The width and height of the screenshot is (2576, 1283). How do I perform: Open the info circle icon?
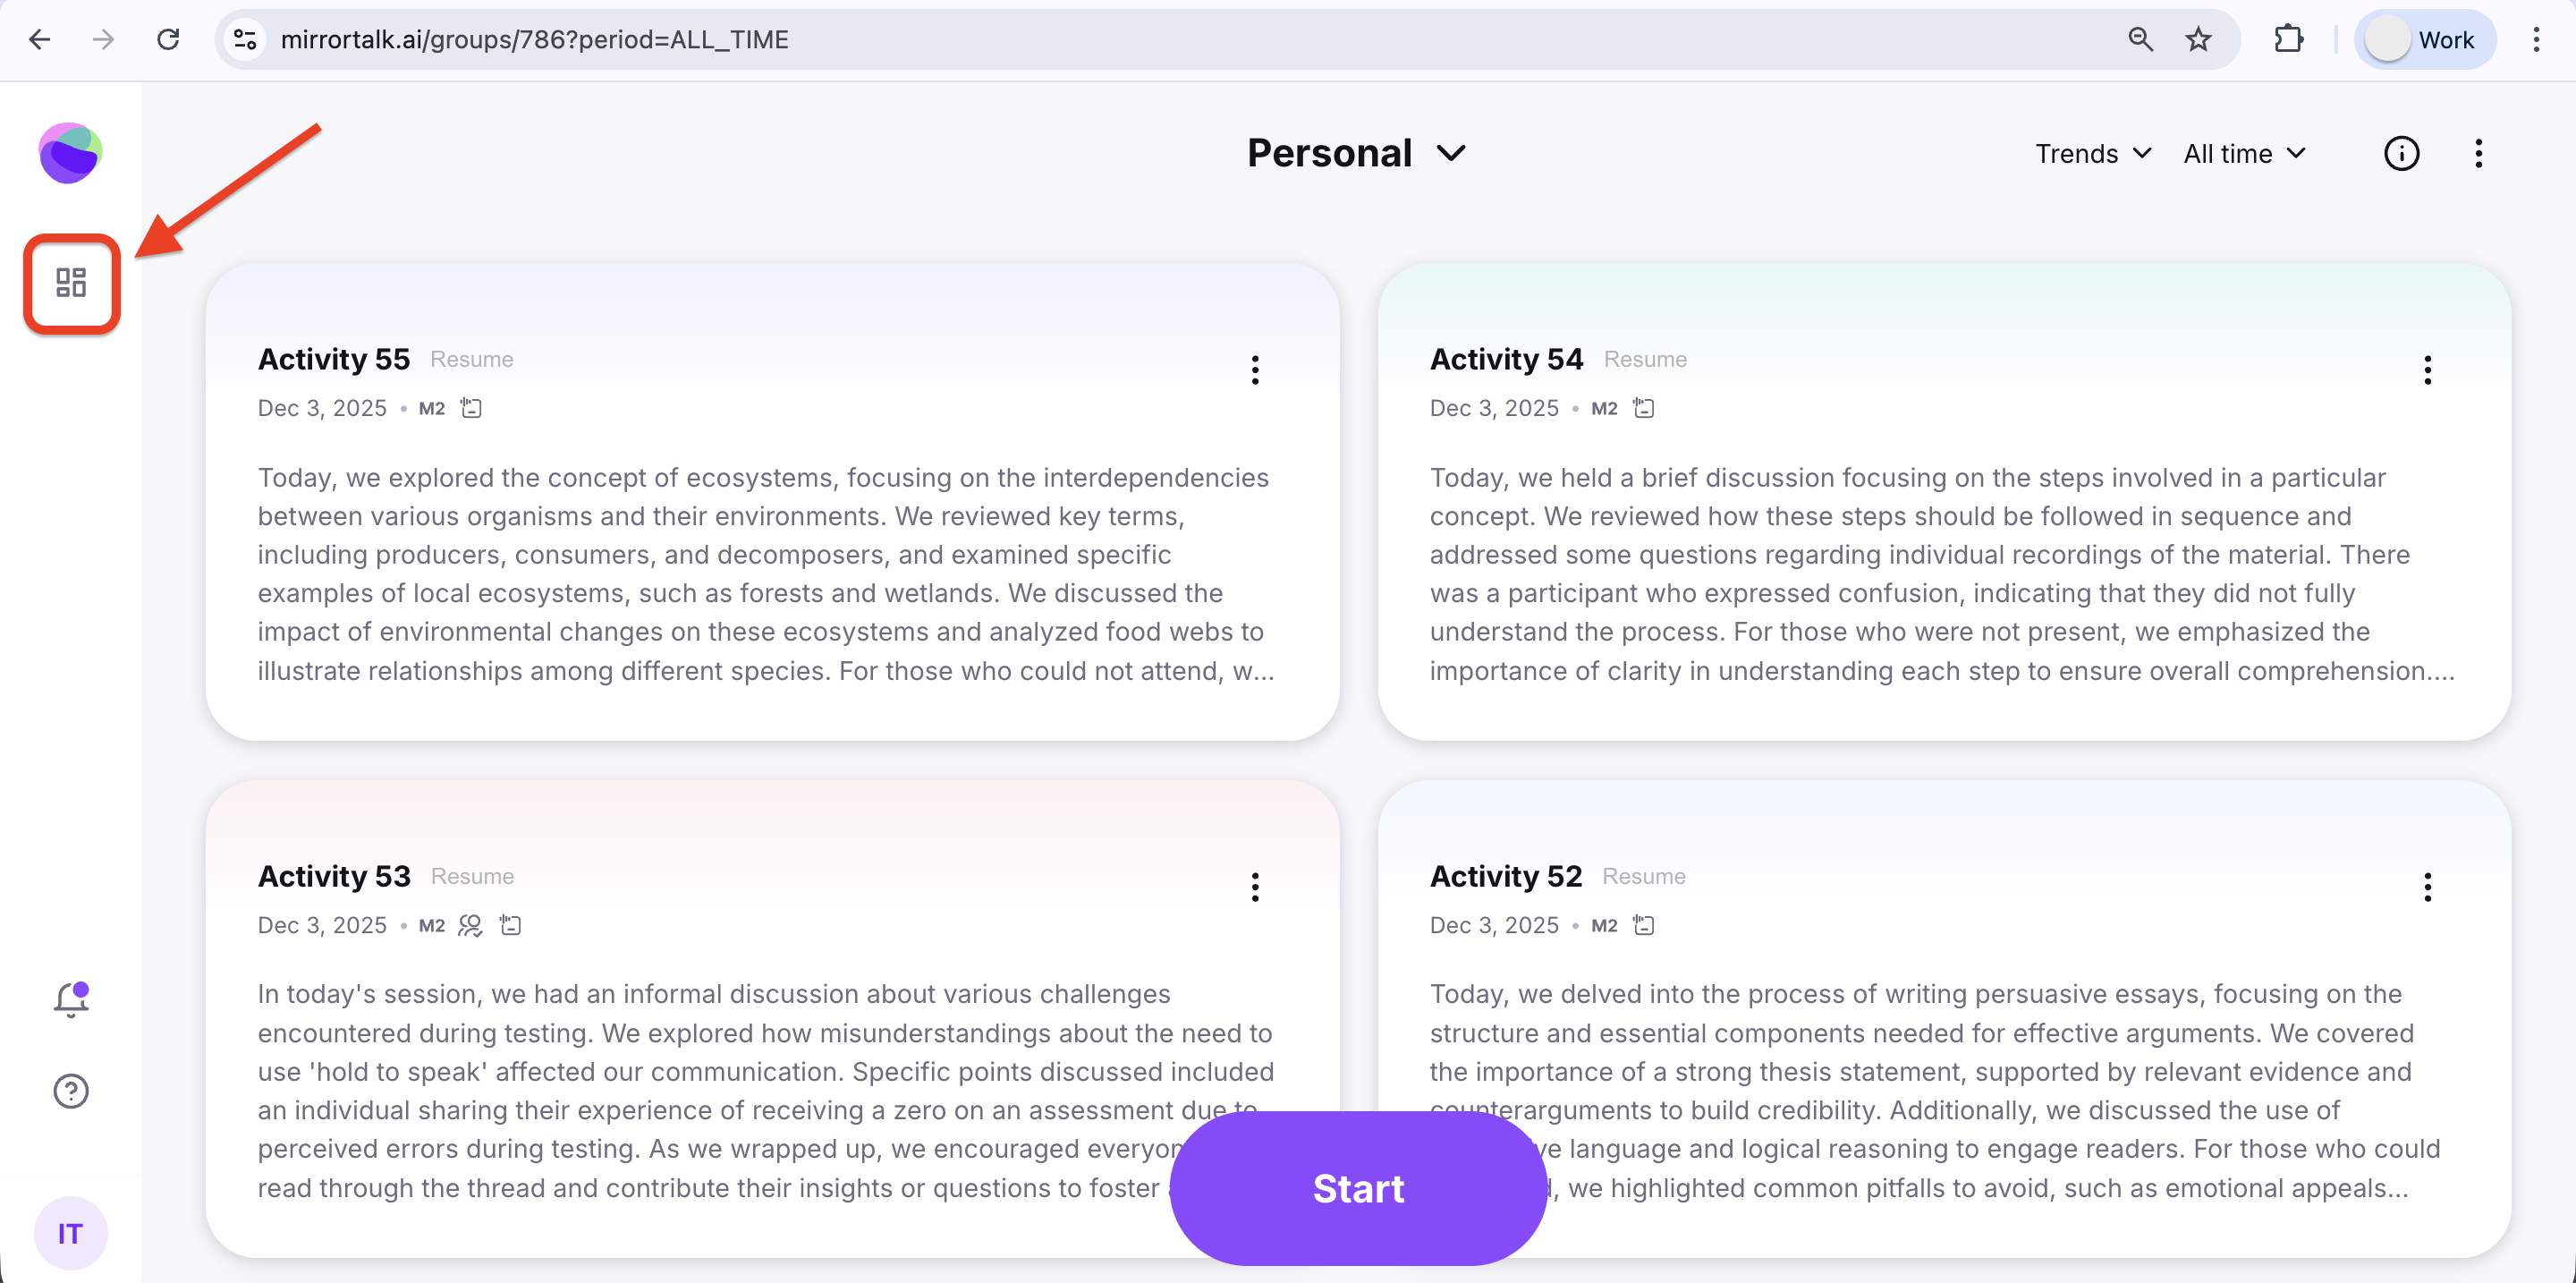pyautogui.click(x=2401, y=154)
